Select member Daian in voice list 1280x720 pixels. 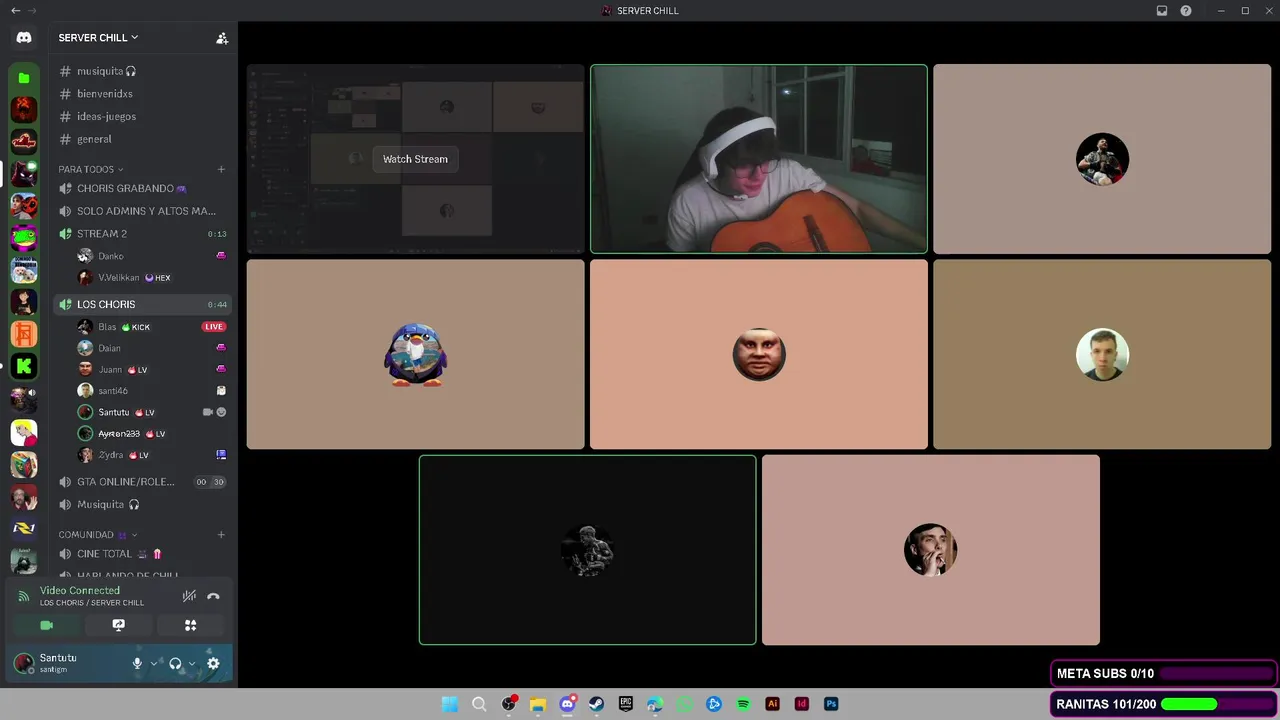click(152, 348)
